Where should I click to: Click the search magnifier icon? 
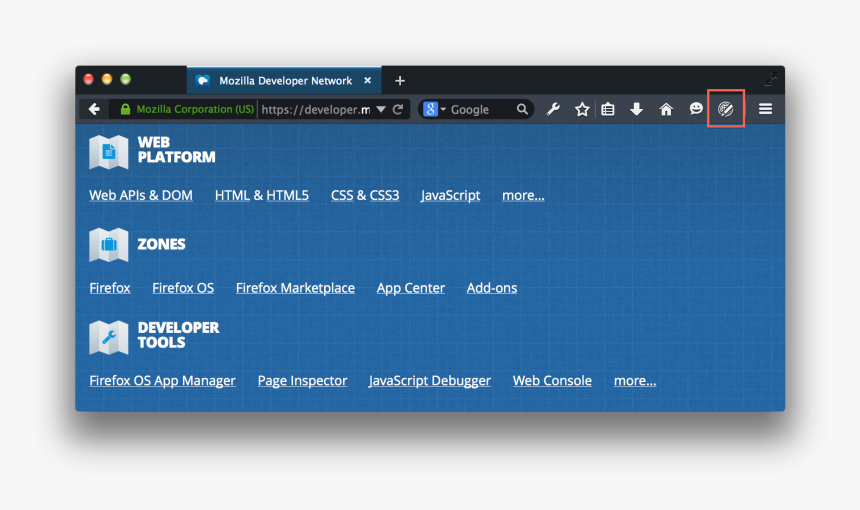[522, 109]
